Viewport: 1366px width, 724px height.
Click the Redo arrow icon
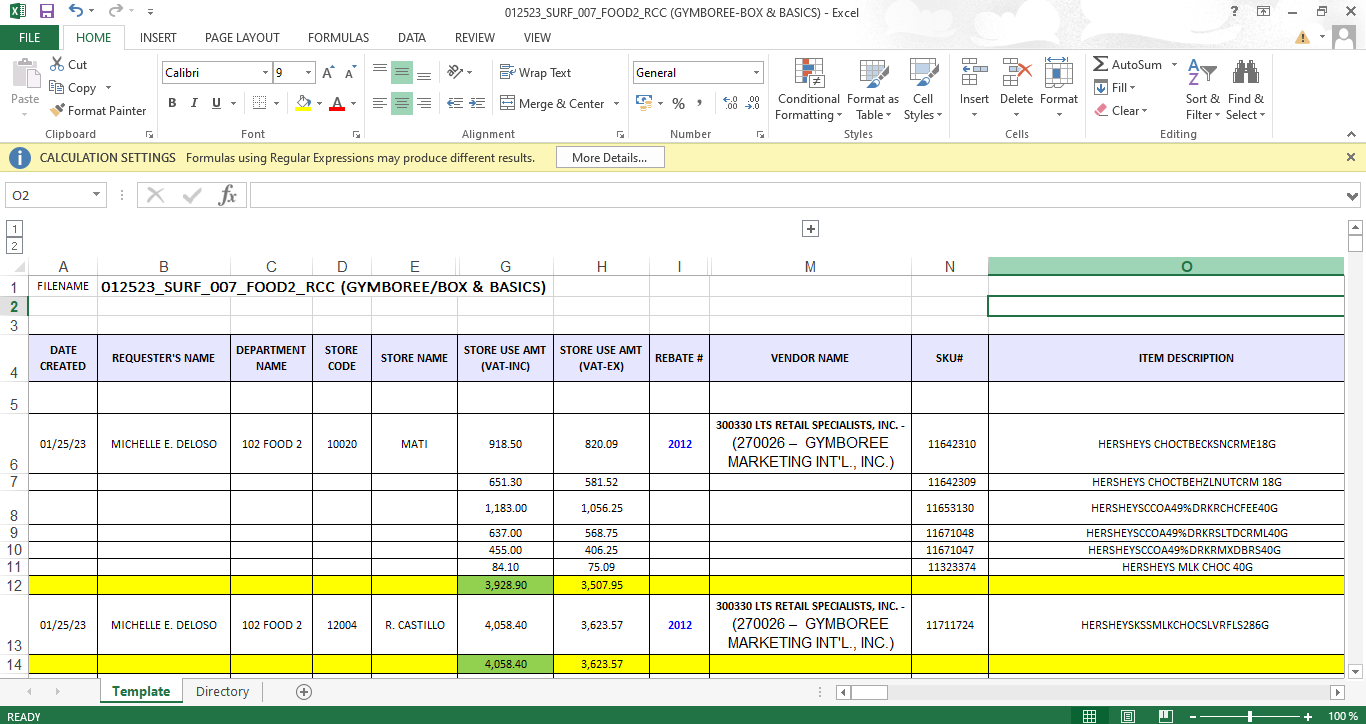coord(115,11)
